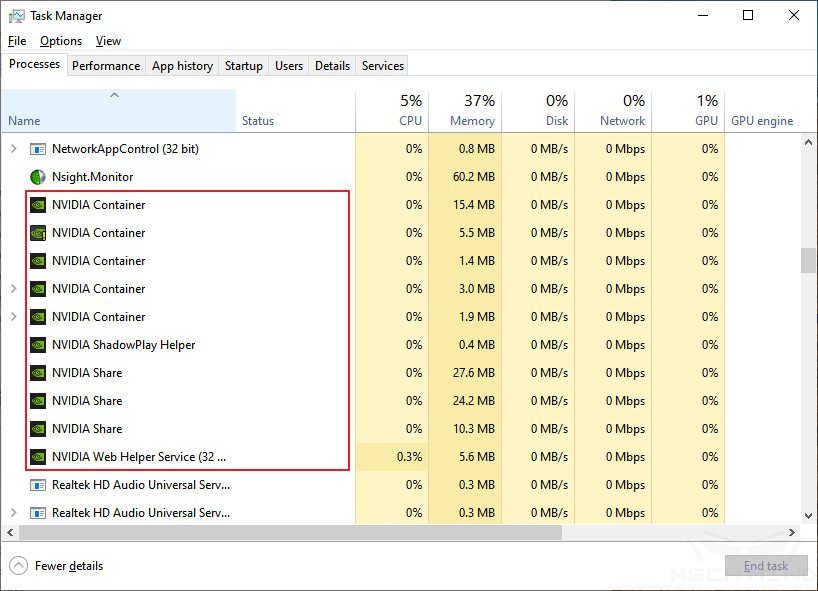Expand the NVIDIA Container using 1.9 MB
The image size is (818, 591).
tap(13, 317)
